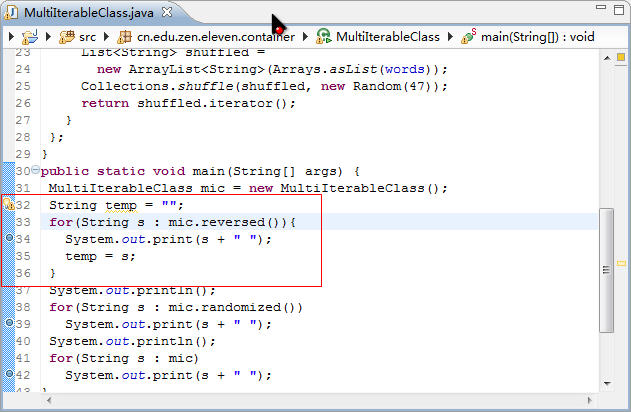Click 'new Random(47)' on line 25
The height and width of the screenshot is (412, 631).
(x=376, y=87)
